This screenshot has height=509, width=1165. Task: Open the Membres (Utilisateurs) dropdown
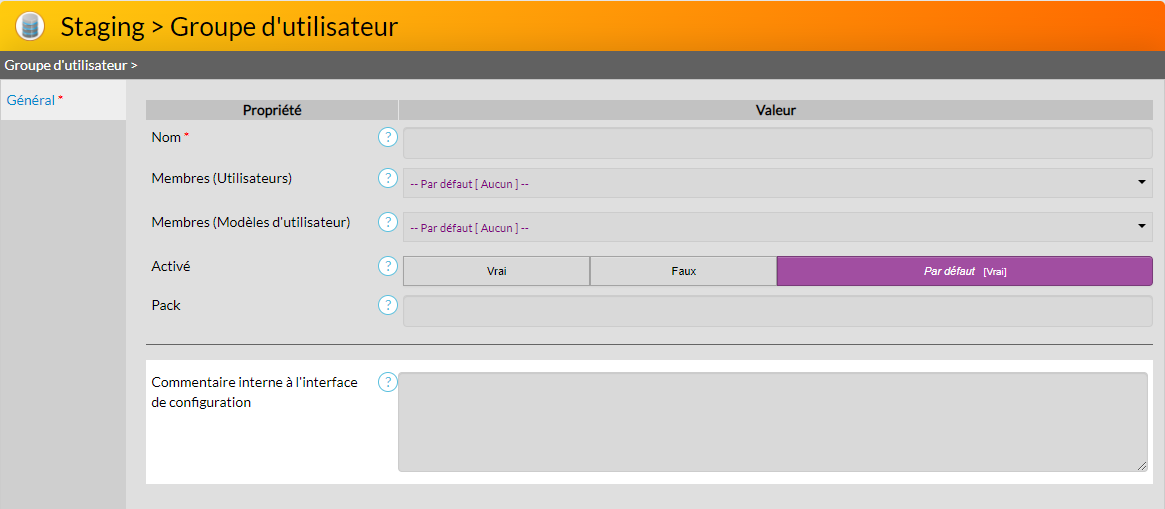[777, 183]
